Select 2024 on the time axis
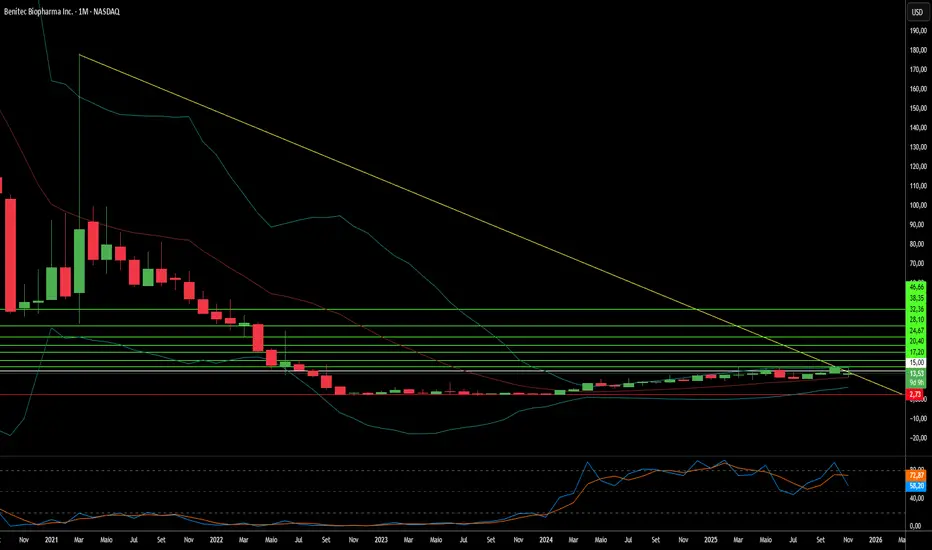Viewport: 932px width, 550px height. pos(544,538)
